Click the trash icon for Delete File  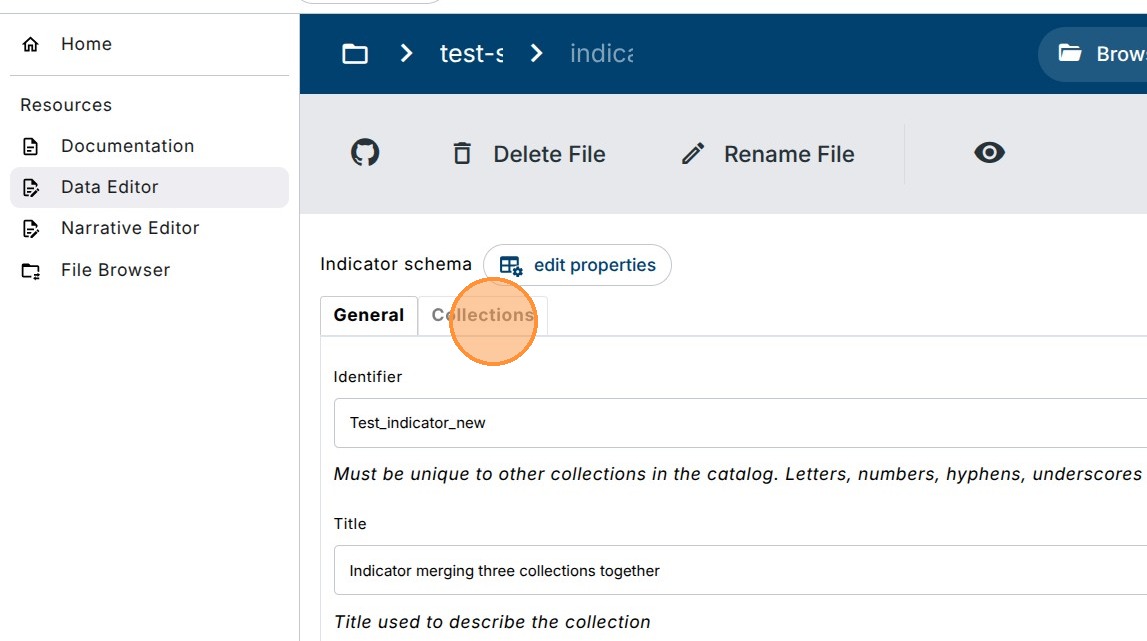coord(462,154)
